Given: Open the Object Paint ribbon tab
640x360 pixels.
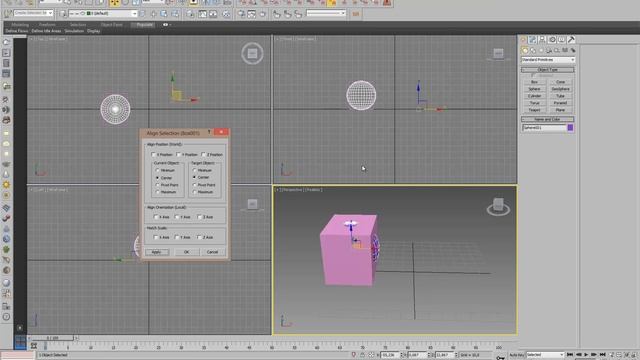Looking at the screenshot, I should click(111, 25).
